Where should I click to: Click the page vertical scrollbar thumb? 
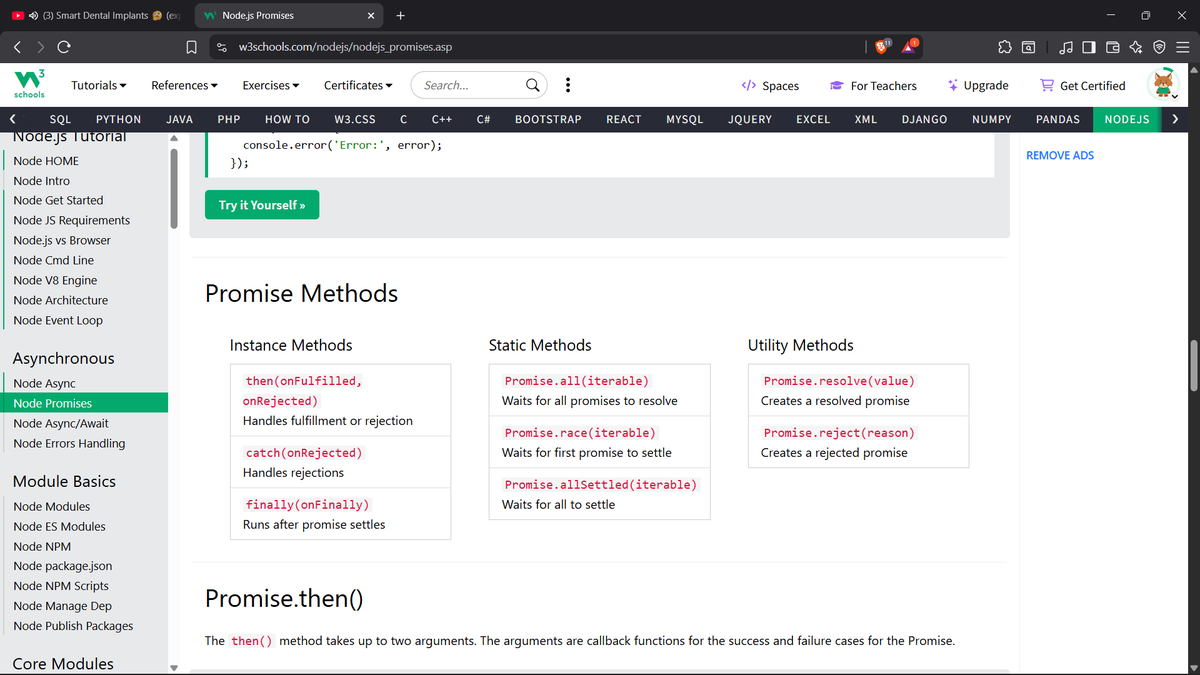(x=1193, y=365)
